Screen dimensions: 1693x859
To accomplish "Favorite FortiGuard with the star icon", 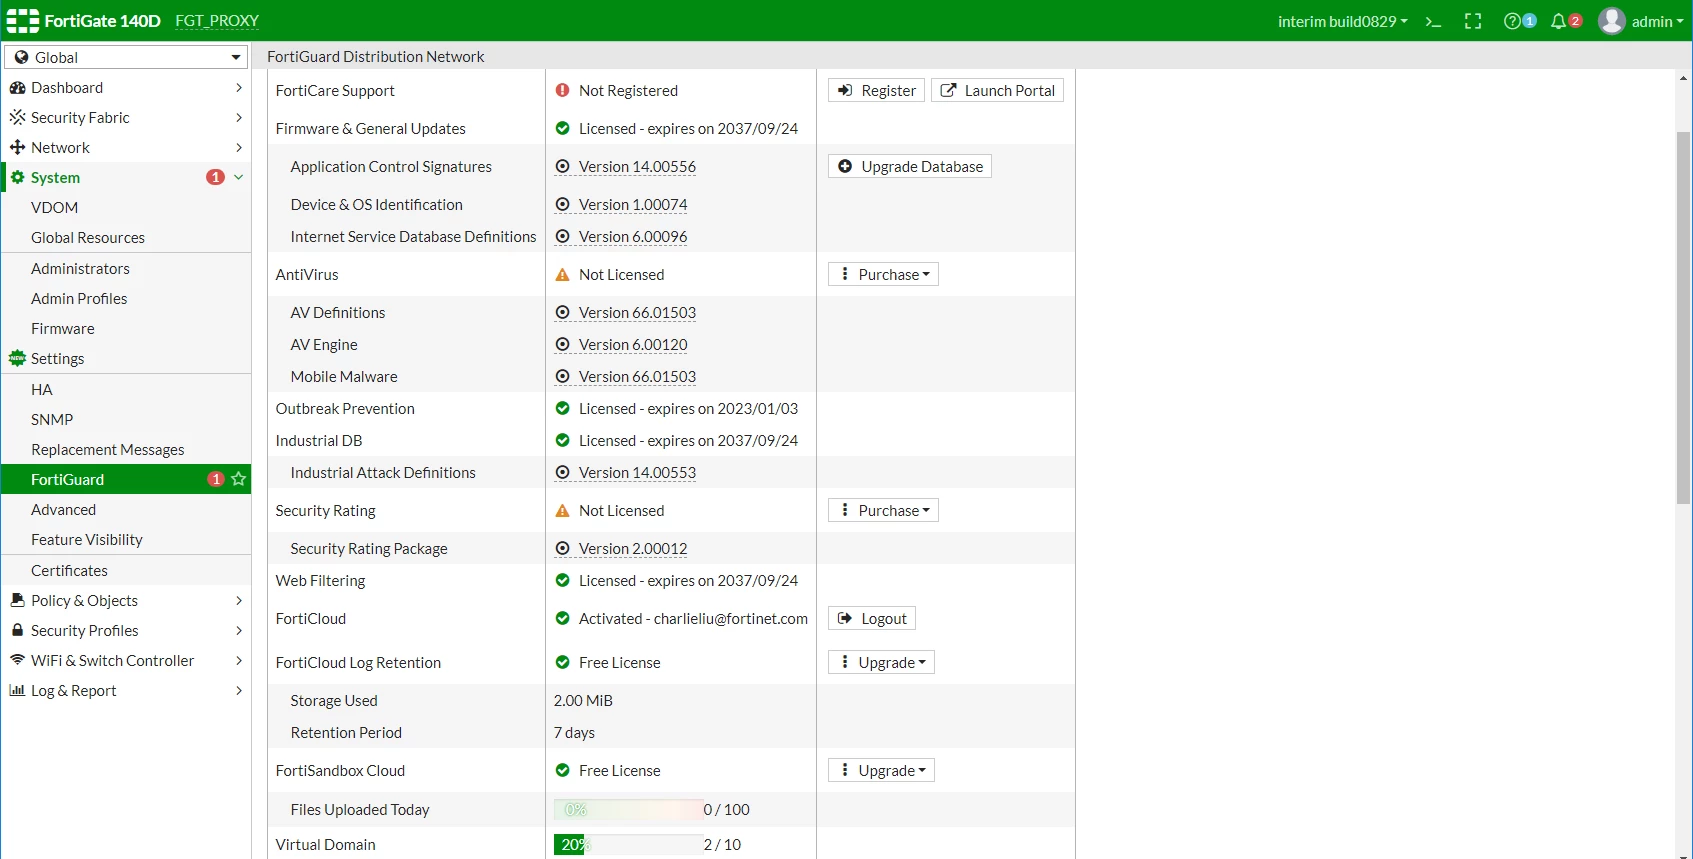I will tap(238, 479).
